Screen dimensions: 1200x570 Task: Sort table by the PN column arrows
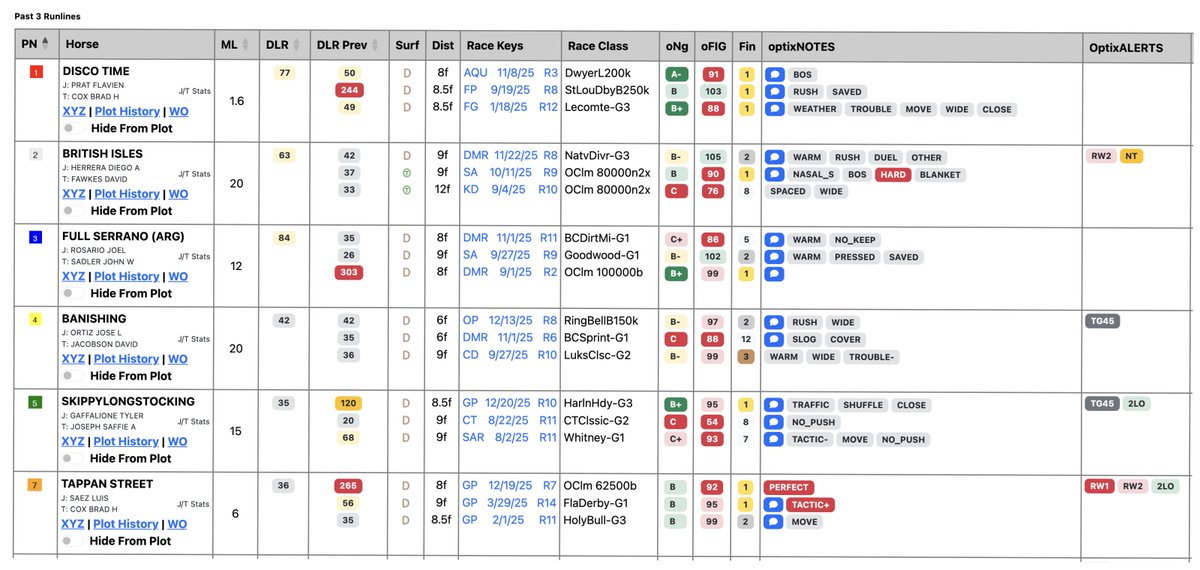(45, 44)
